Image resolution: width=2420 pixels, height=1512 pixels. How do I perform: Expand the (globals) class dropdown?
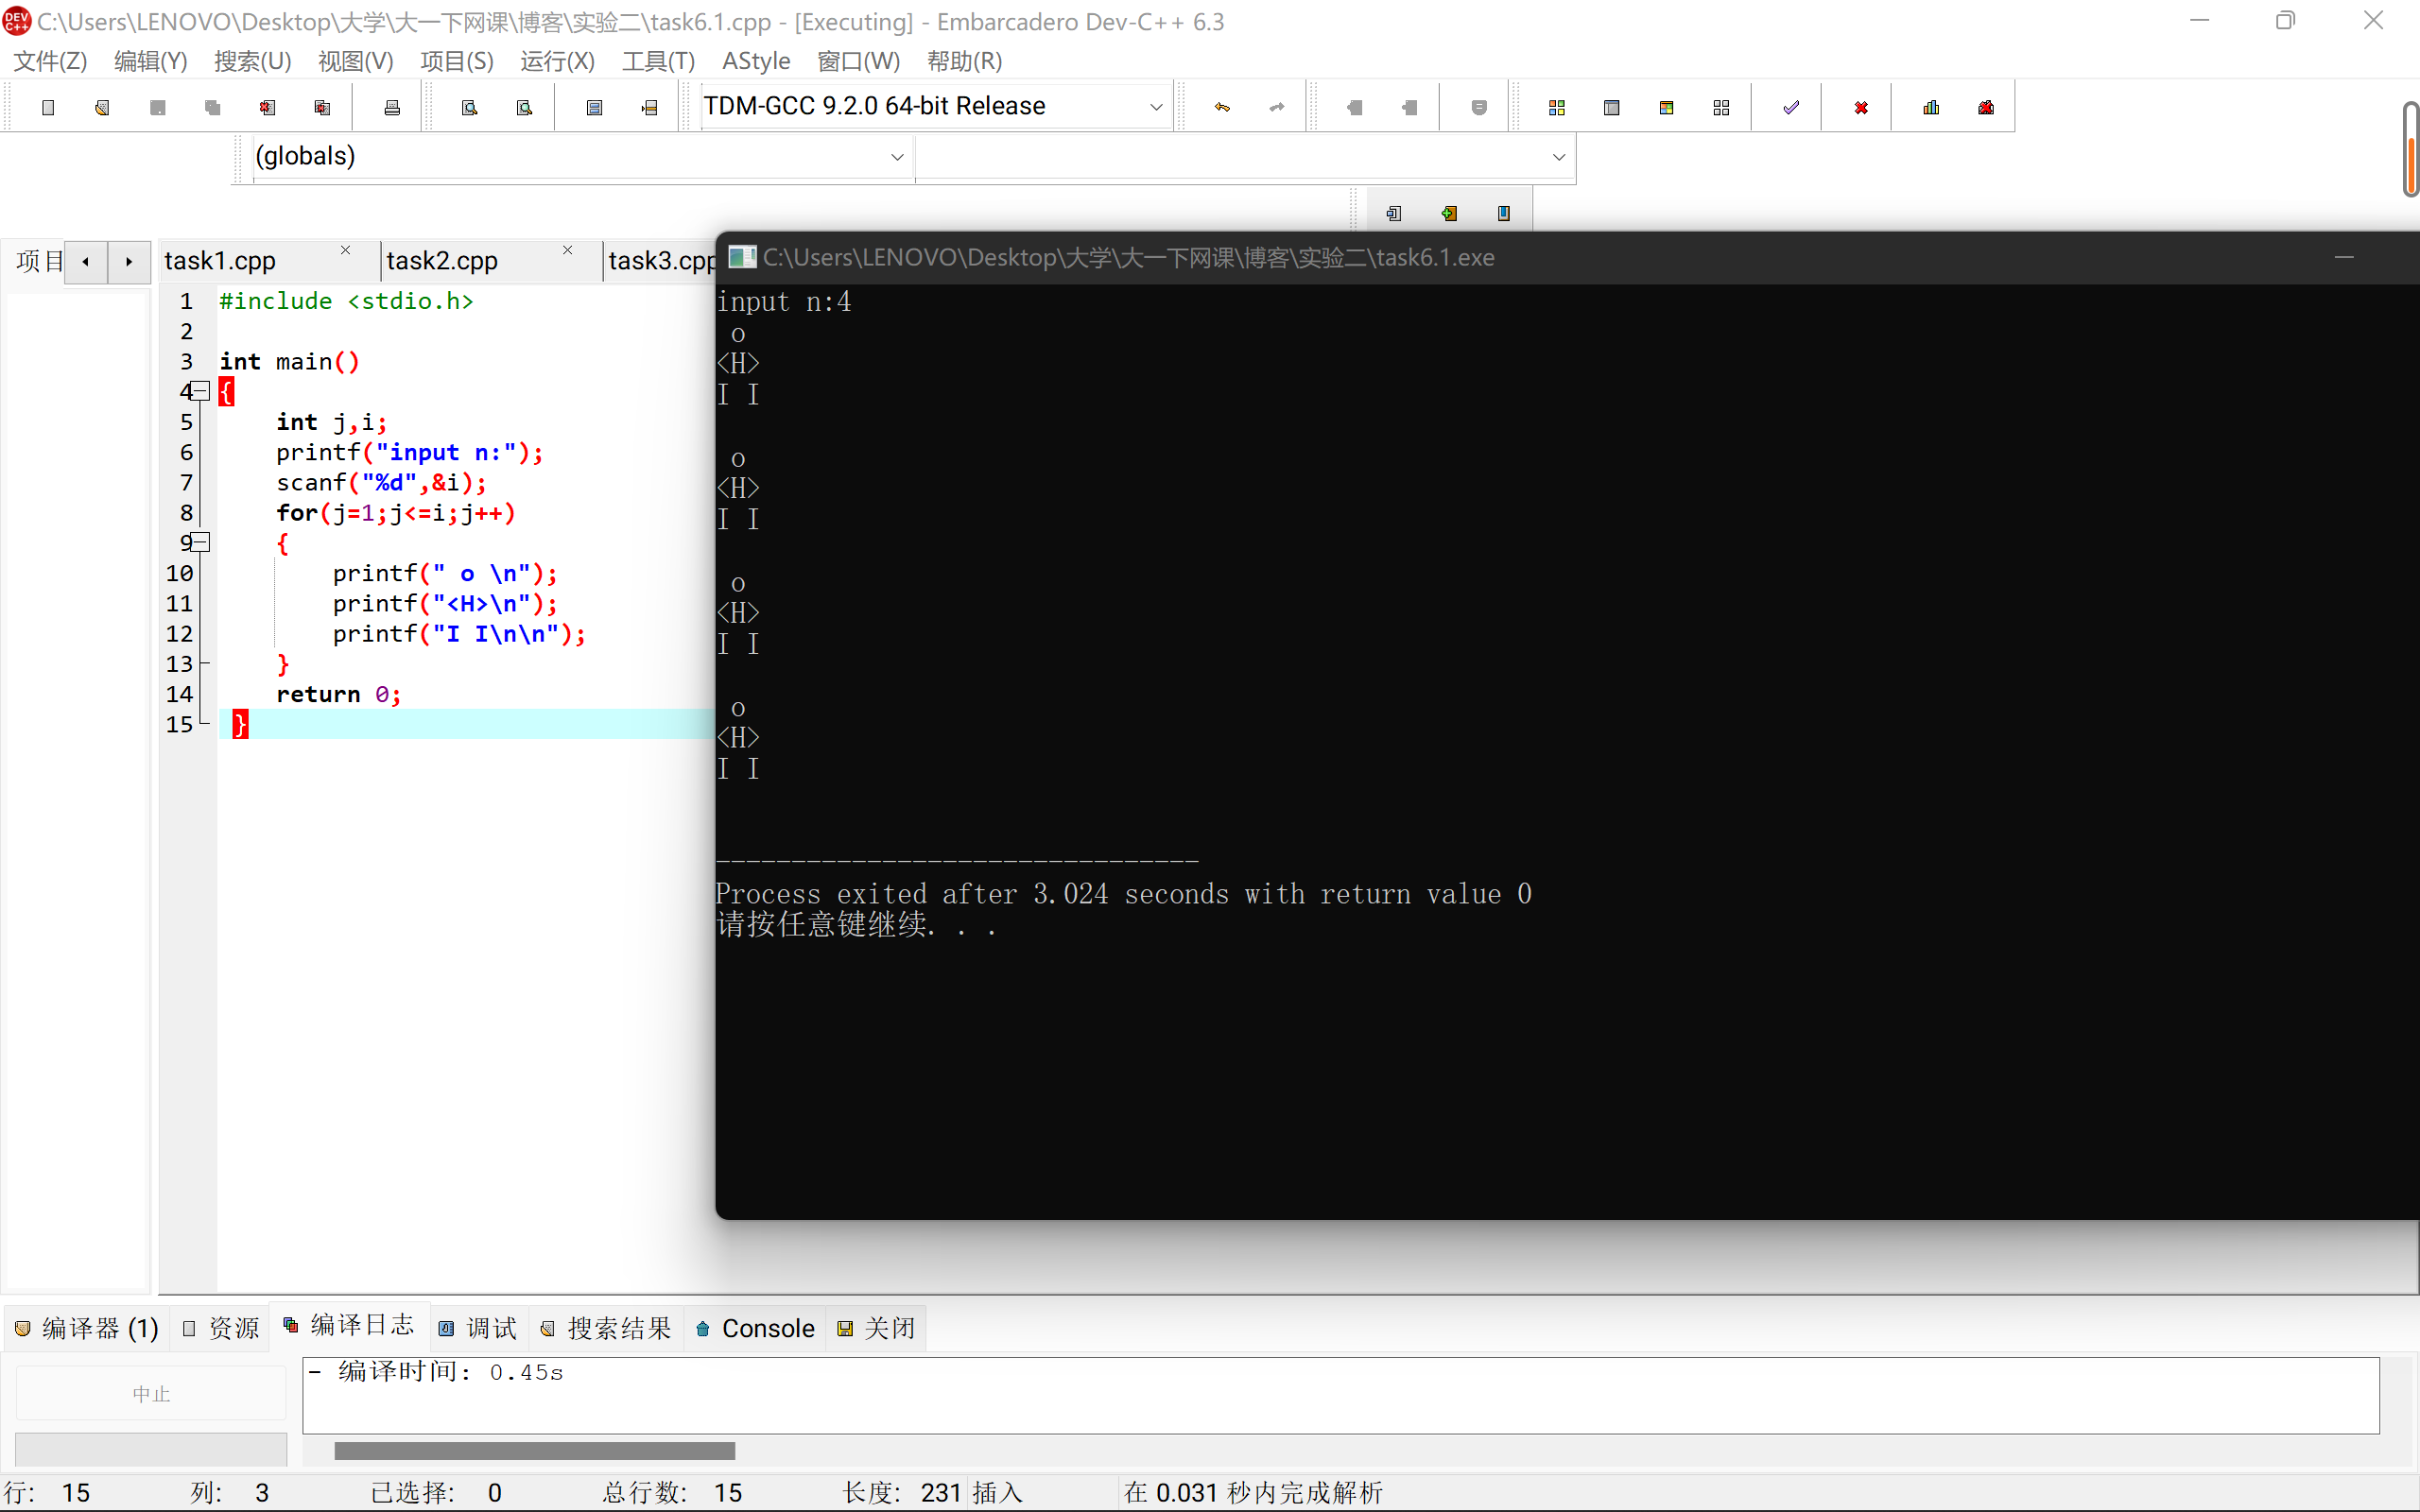tap(896, 157)
